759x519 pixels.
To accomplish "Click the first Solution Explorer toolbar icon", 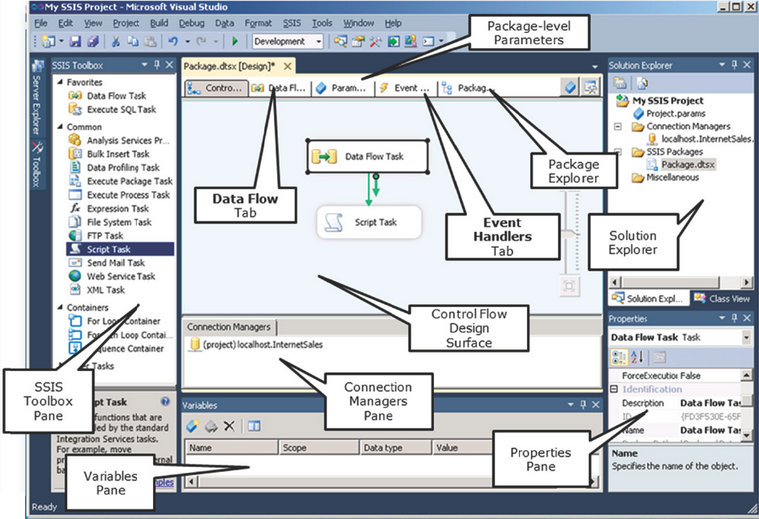I will click(x=620, y=83).
